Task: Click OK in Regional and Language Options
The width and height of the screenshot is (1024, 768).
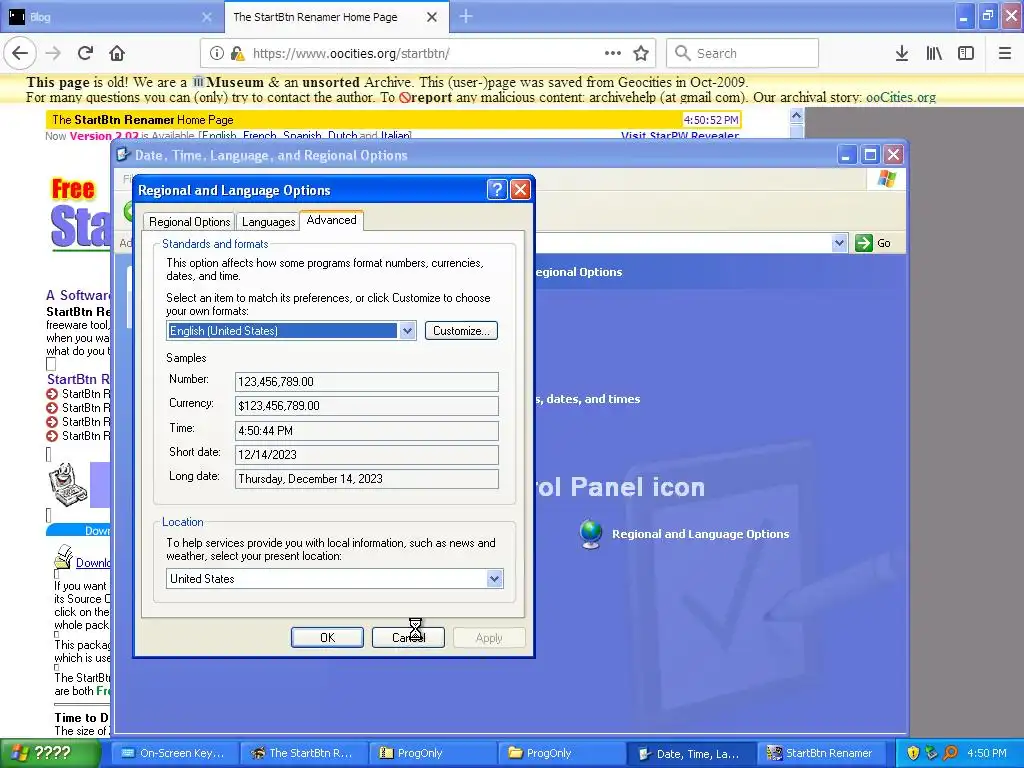Action: 327,637
